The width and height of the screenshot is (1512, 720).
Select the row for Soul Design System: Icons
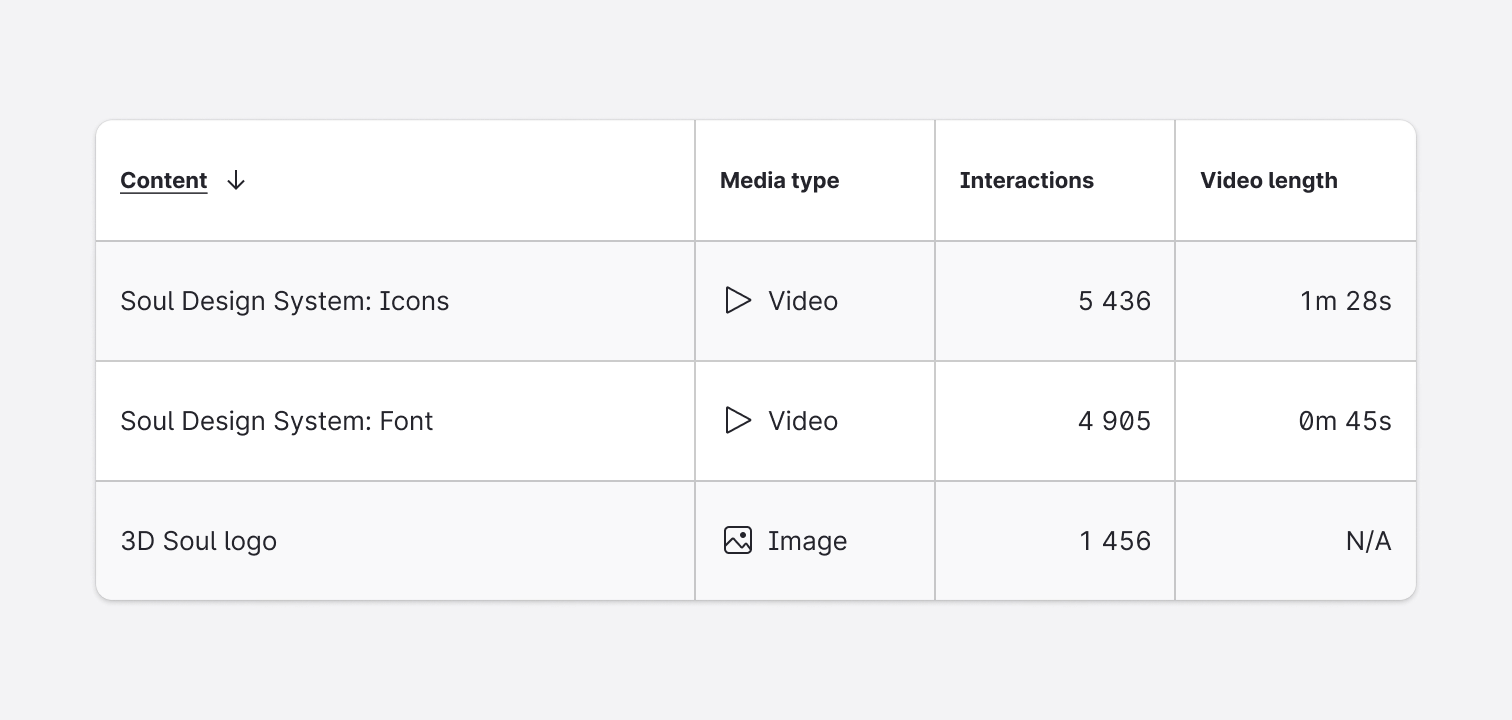(285, 300)
